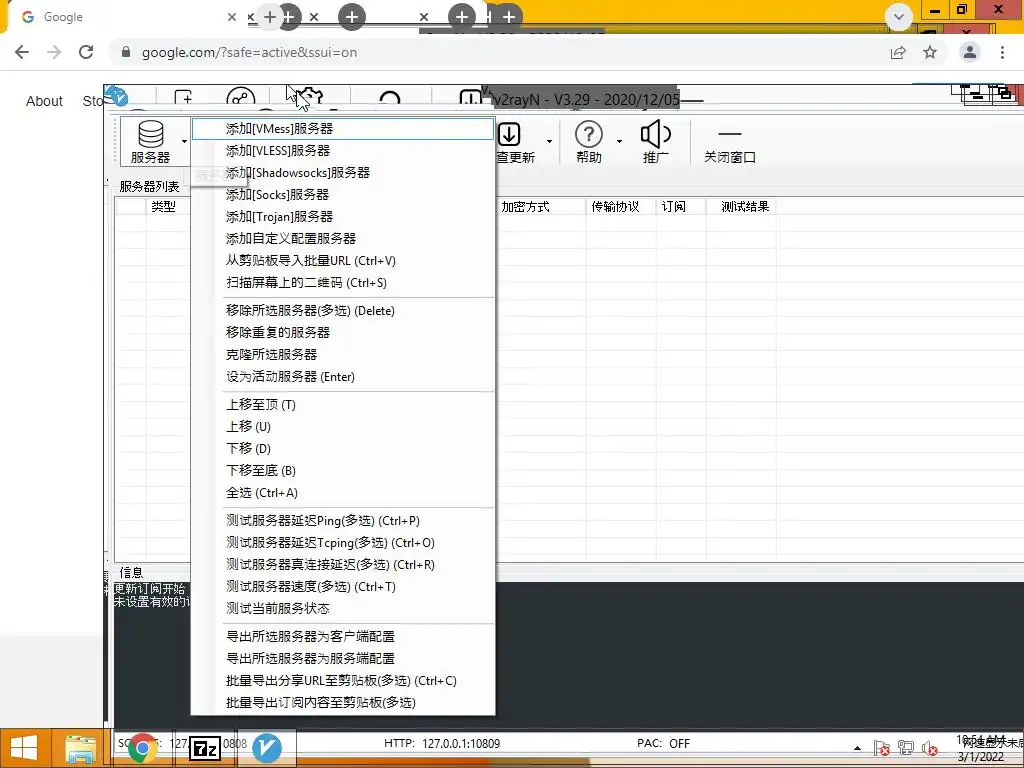Image resolution: width=1024 pixels, height=768 pixels.
Task: Choose 从剪贴板导入批量URL (Ctrl+V)
Action: [x=343, y=261]
